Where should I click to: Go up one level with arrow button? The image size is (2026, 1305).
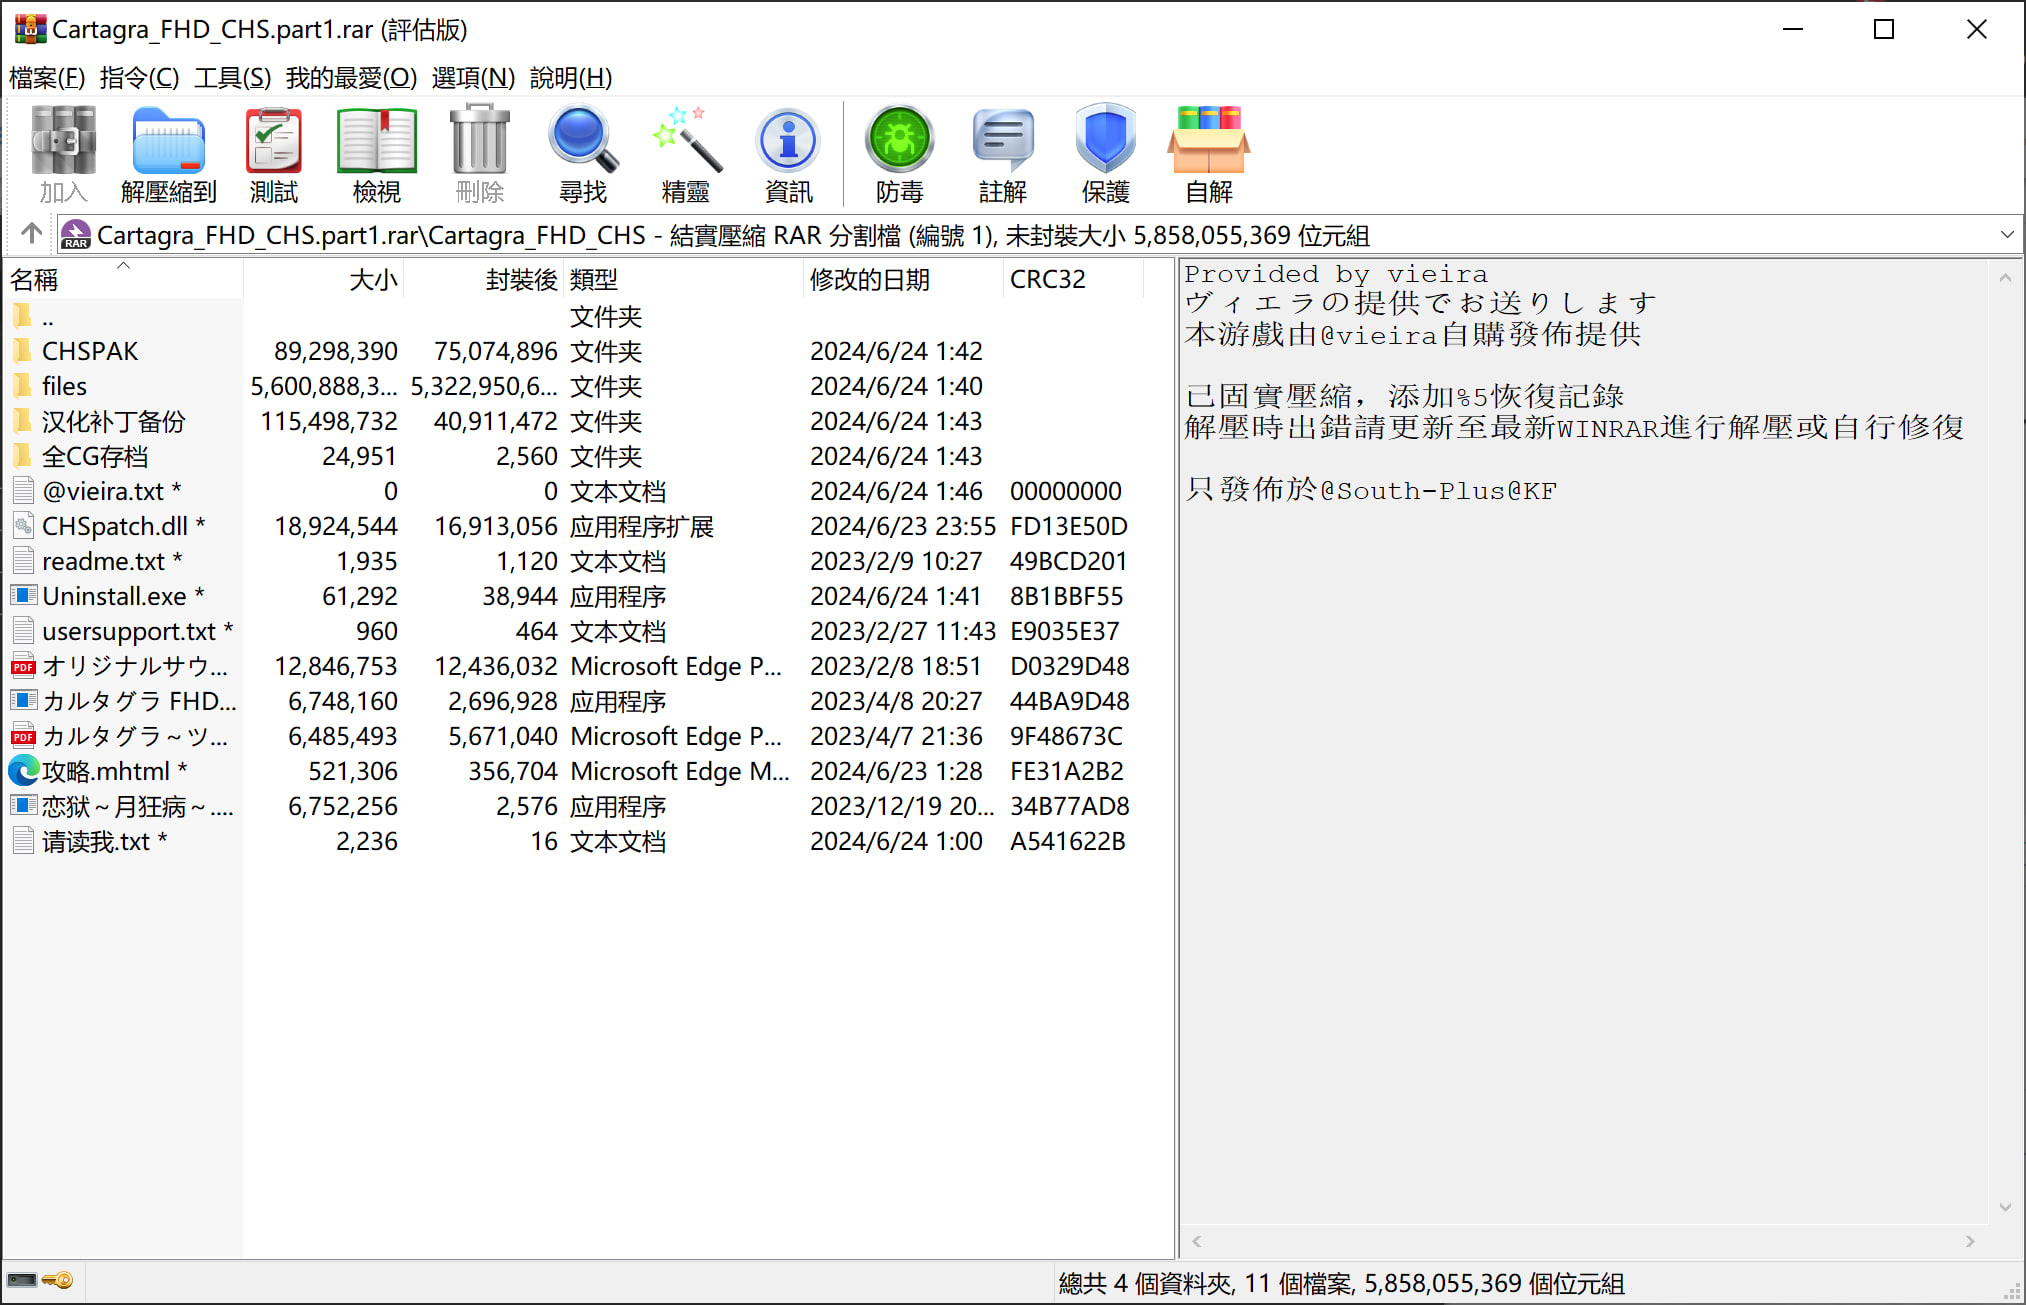(31, 234)
